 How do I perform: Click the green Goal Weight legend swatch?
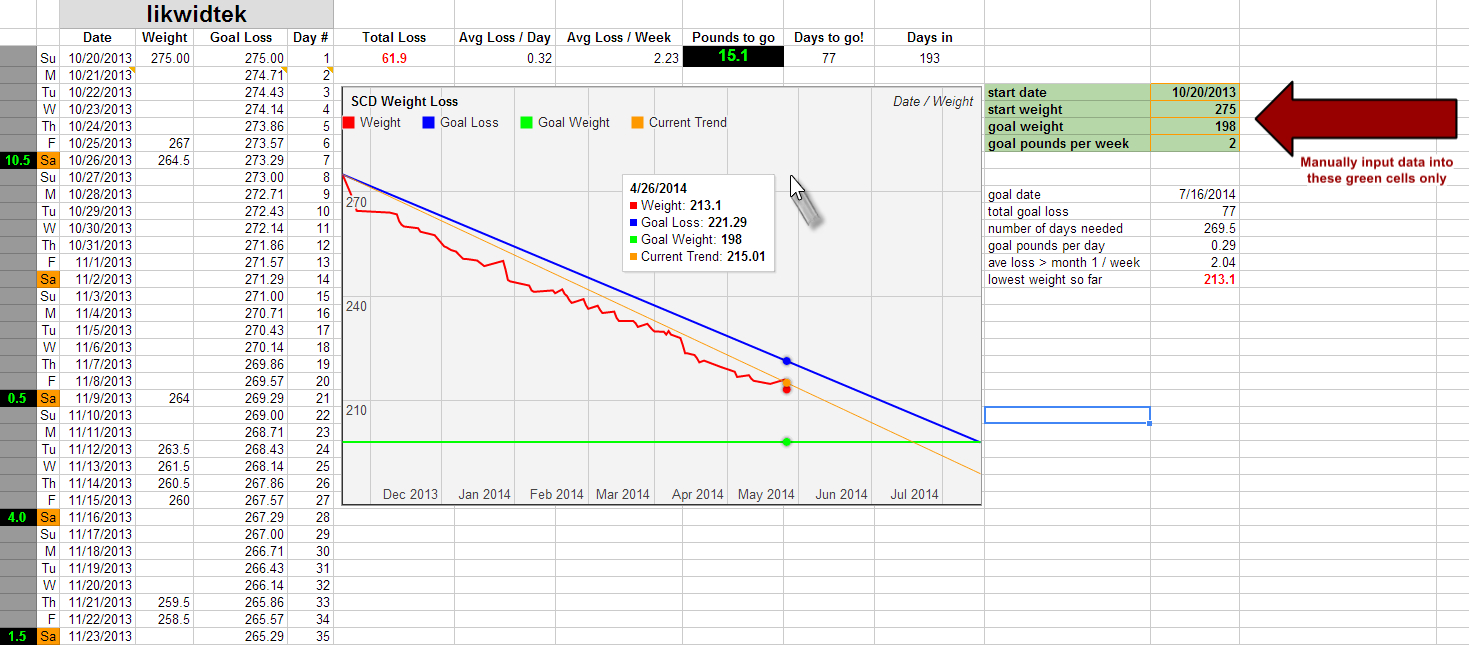coord(527,123)
